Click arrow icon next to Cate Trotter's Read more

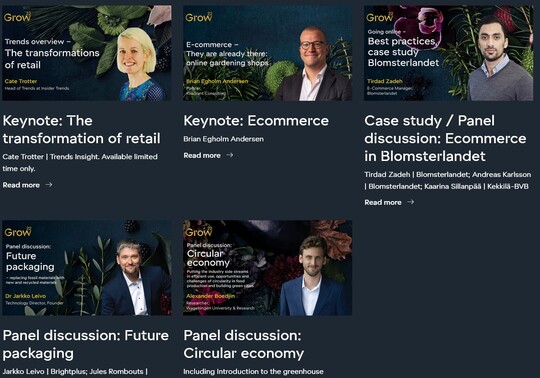(x=49, y=185)
